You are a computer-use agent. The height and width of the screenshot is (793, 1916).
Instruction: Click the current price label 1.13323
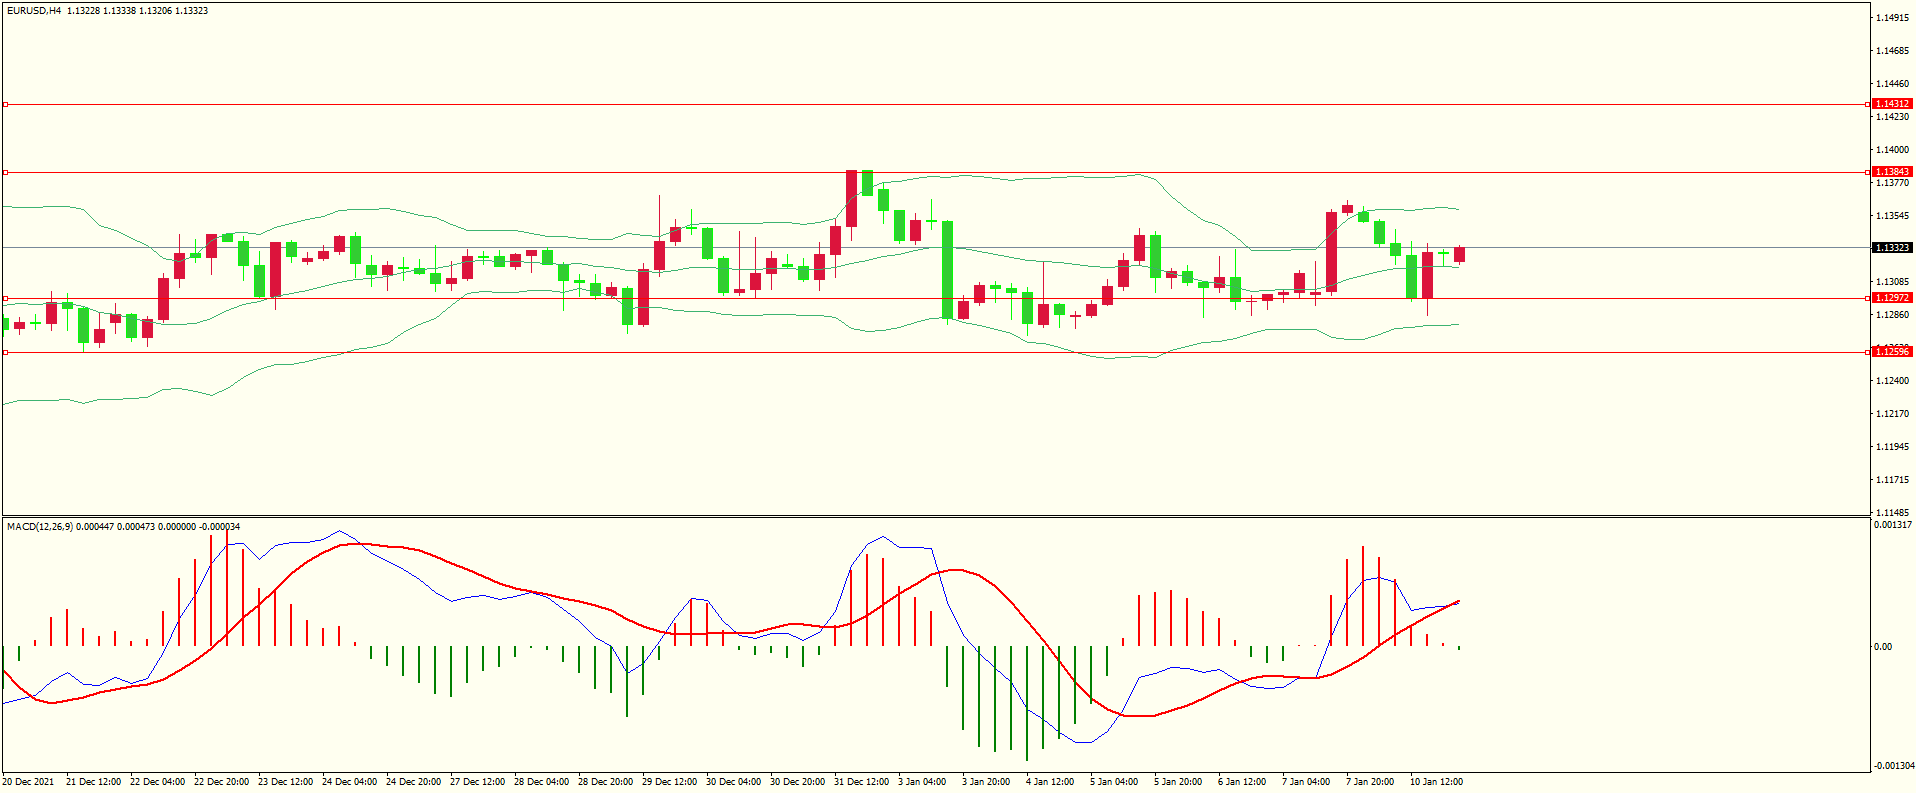pos(1891,248)
